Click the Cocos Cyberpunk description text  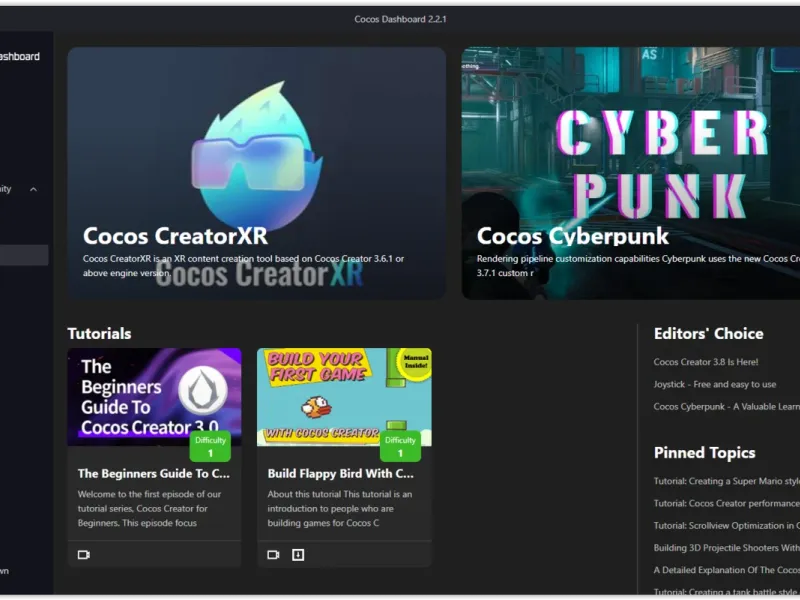click(x=638, y=266)
